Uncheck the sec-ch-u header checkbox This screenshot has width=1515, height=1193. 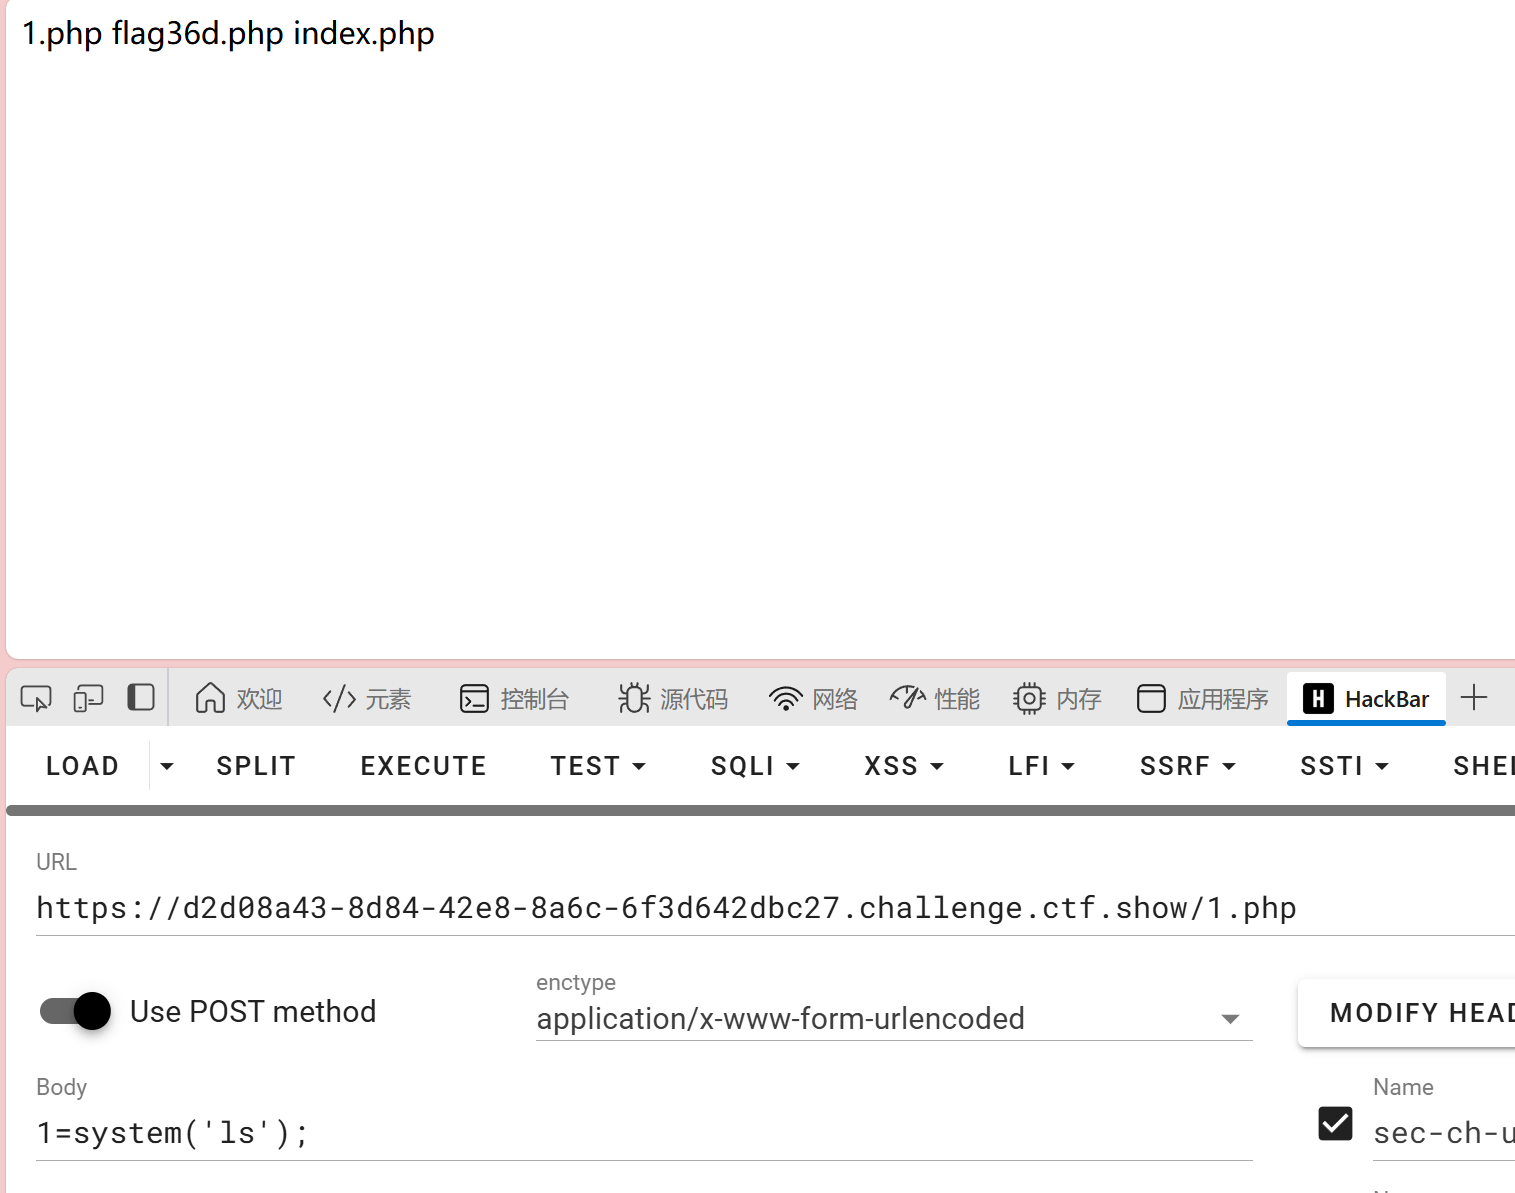point(1335,1124)
